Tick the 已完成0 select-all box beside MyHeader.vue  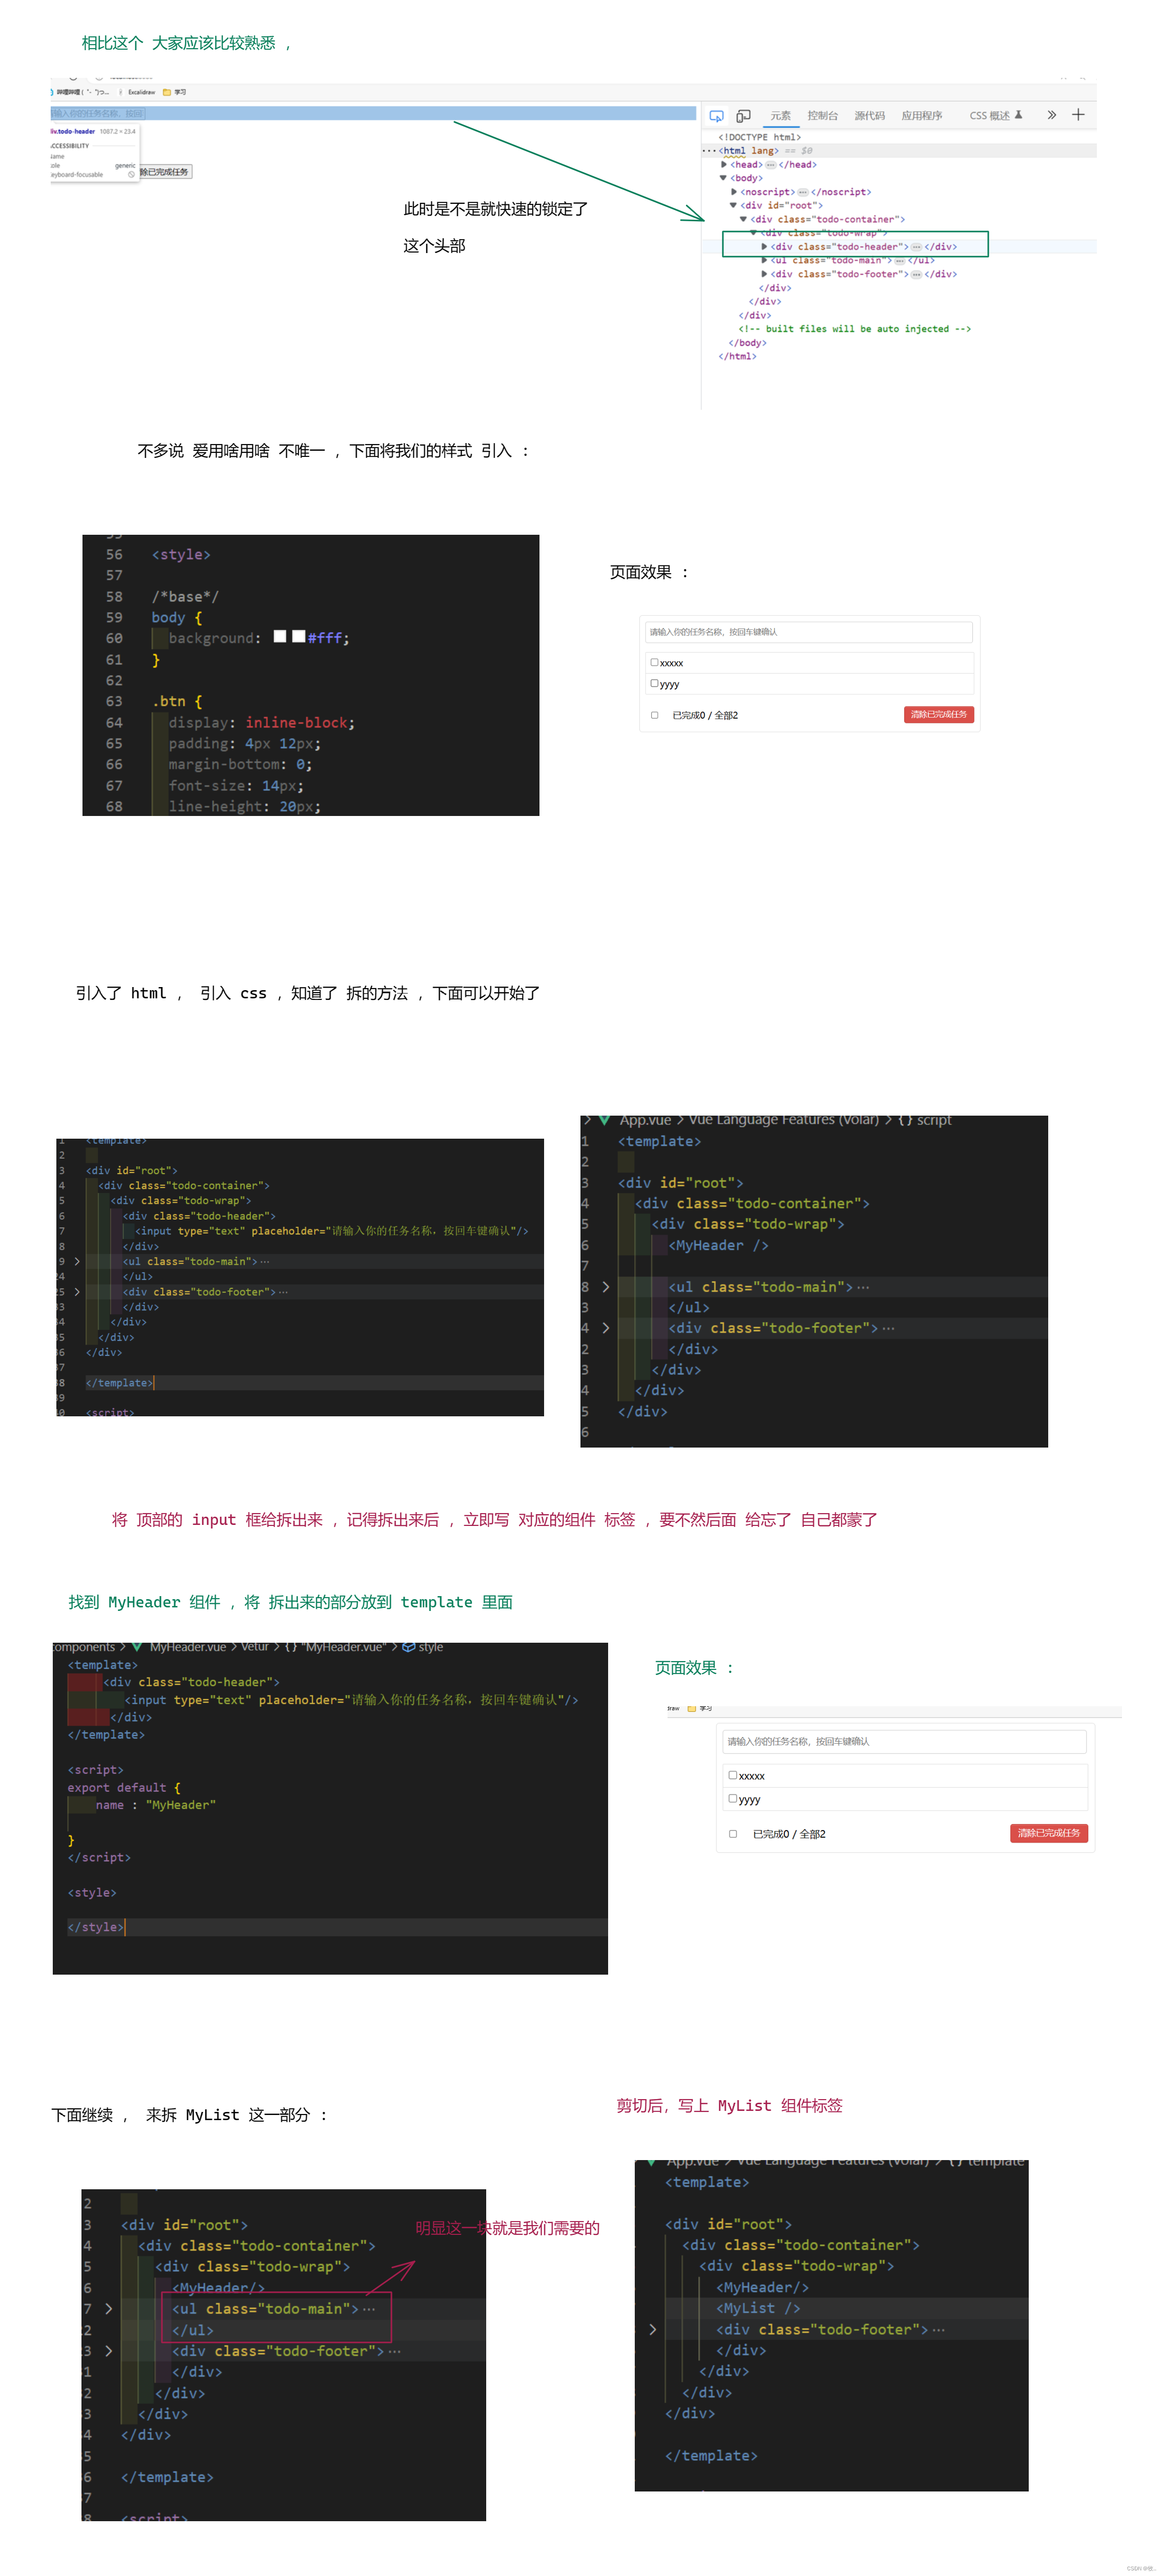coord(733,1834)
